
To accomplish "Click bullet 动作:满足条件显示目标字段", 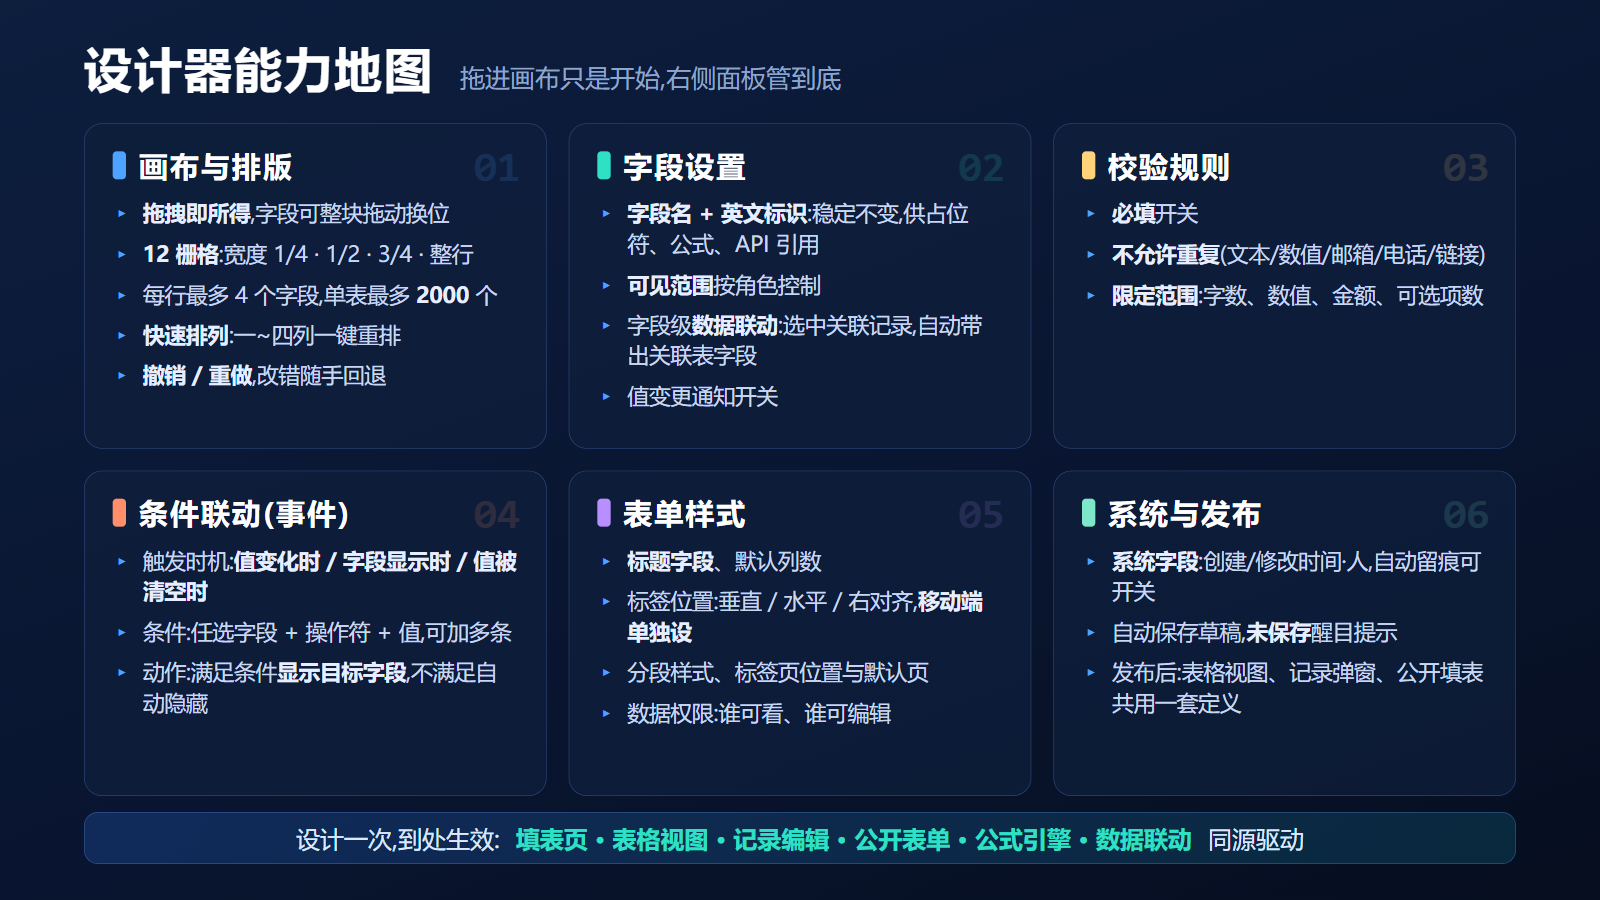I will [x=320, y=688].
